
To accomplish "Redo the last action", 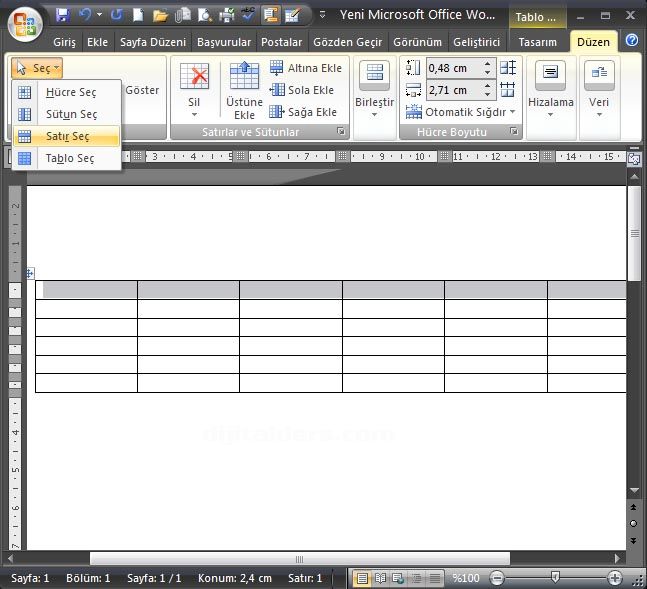I will coord(117,16).
